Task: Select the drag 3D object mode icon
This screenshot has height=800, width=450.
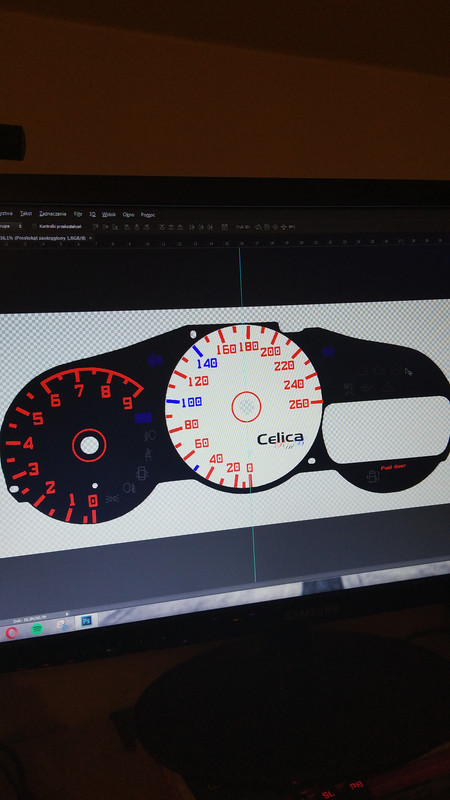Action: point(275,227)
